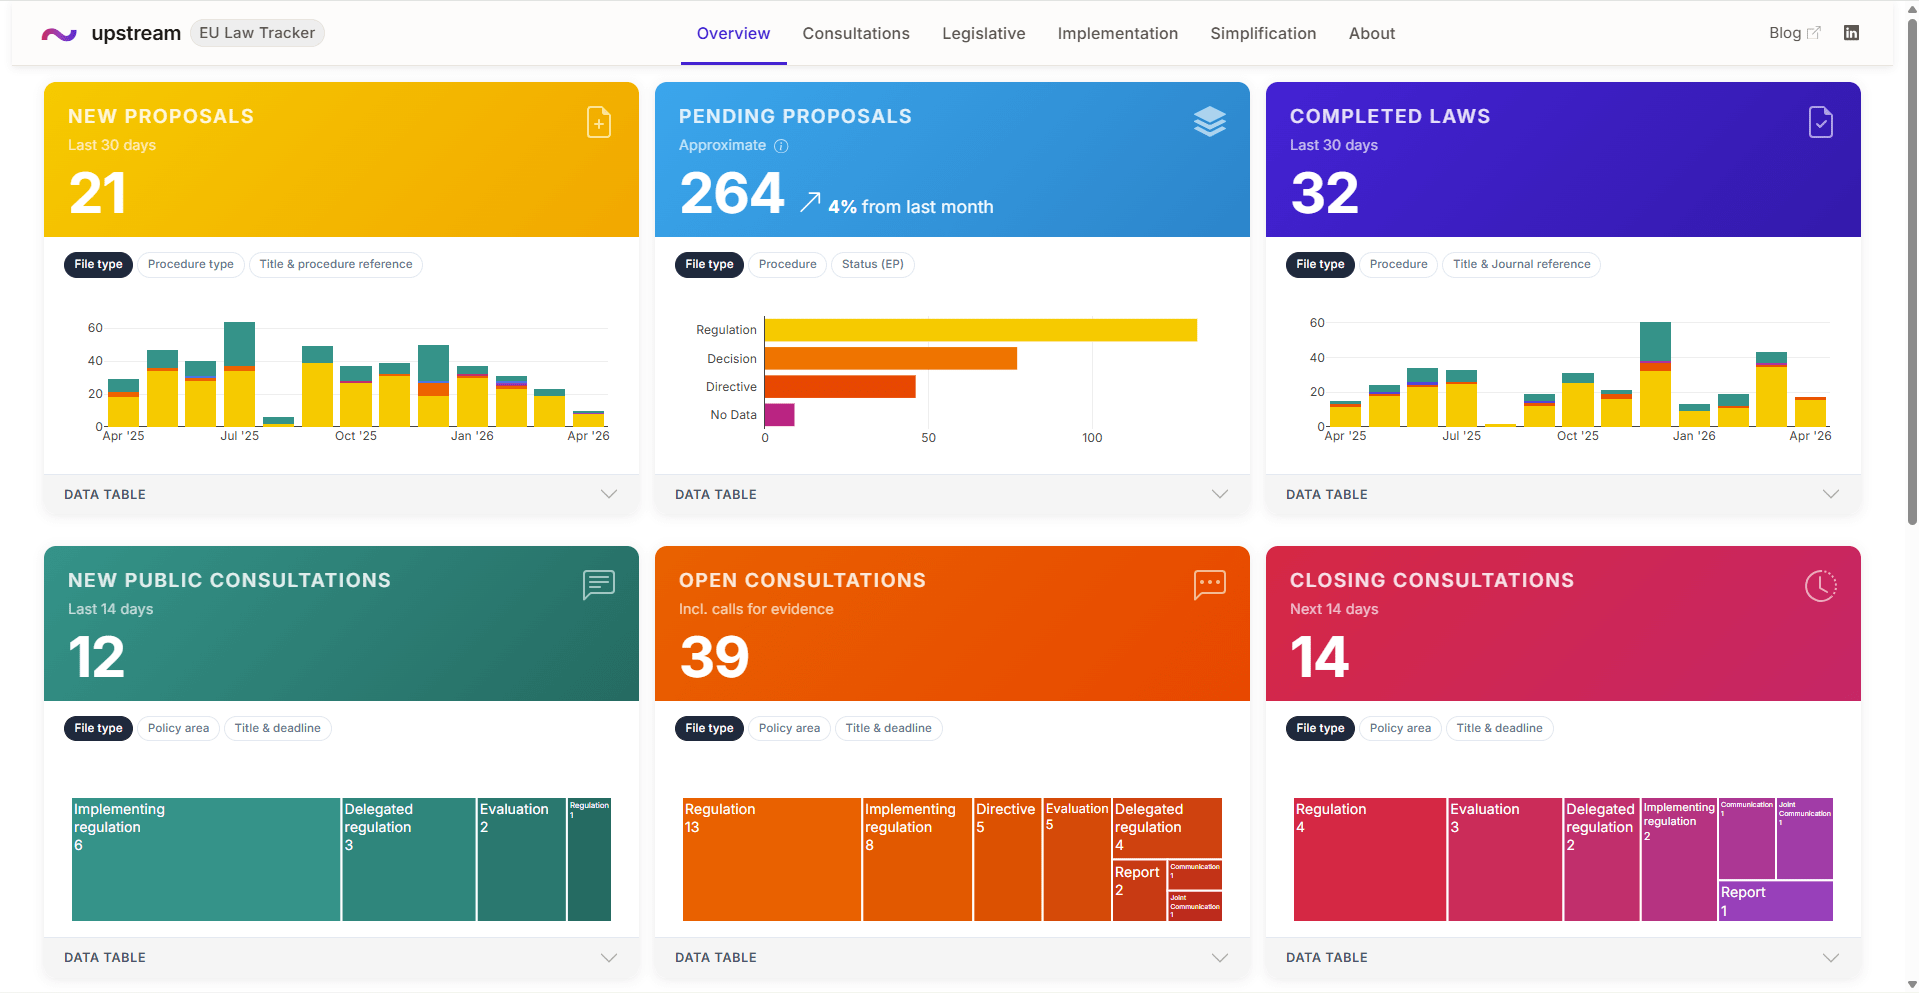Click the Pending Proposals layers icon
The height and width of the screenshot is (993, 1919).
[1209, 122]
